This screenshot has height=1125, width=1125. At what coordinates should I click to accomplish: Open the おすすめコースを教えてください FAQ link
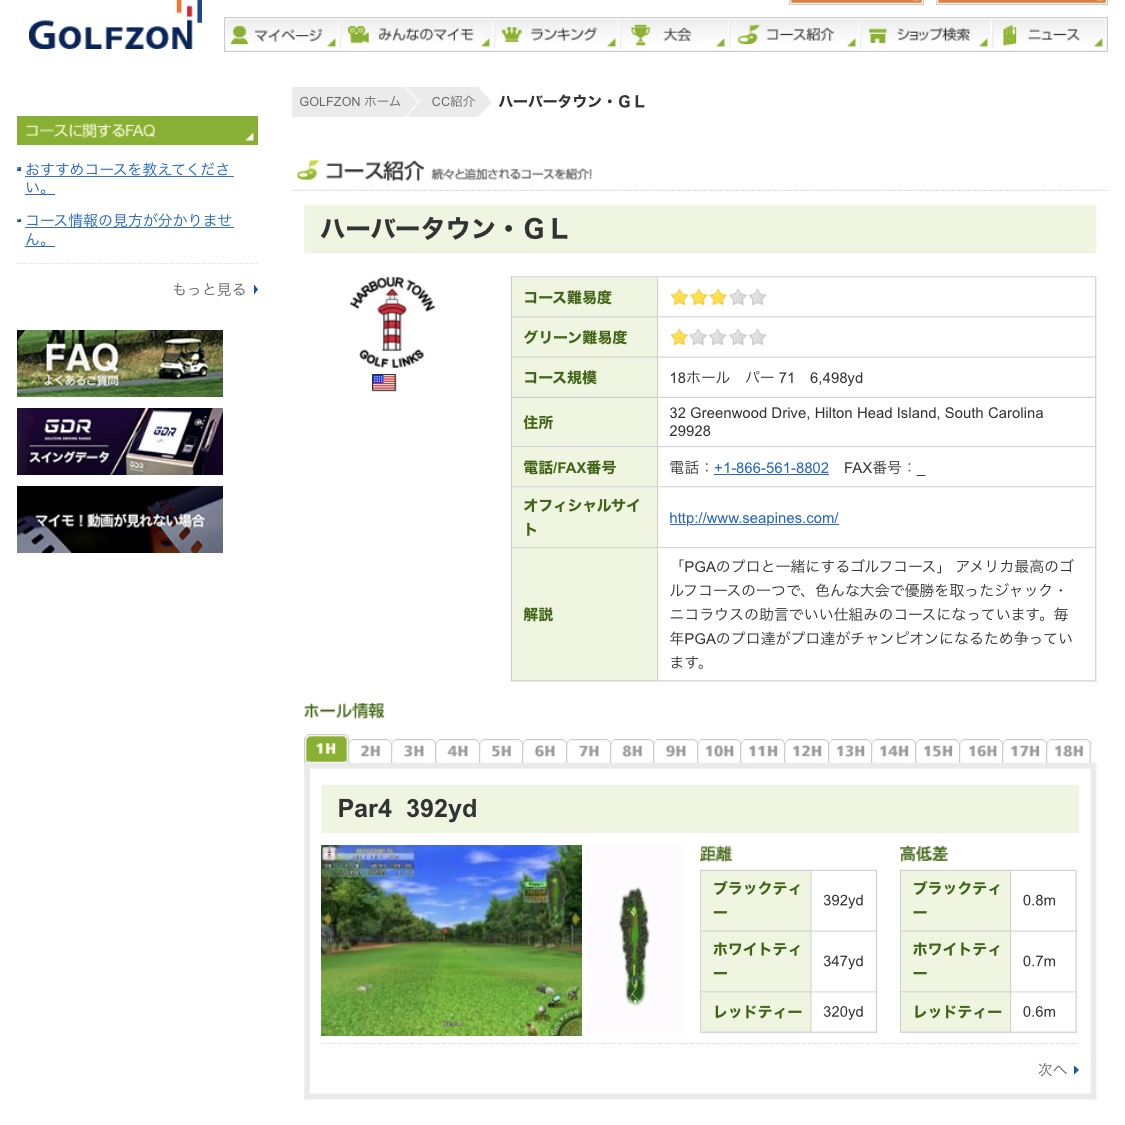pos(129,178)
